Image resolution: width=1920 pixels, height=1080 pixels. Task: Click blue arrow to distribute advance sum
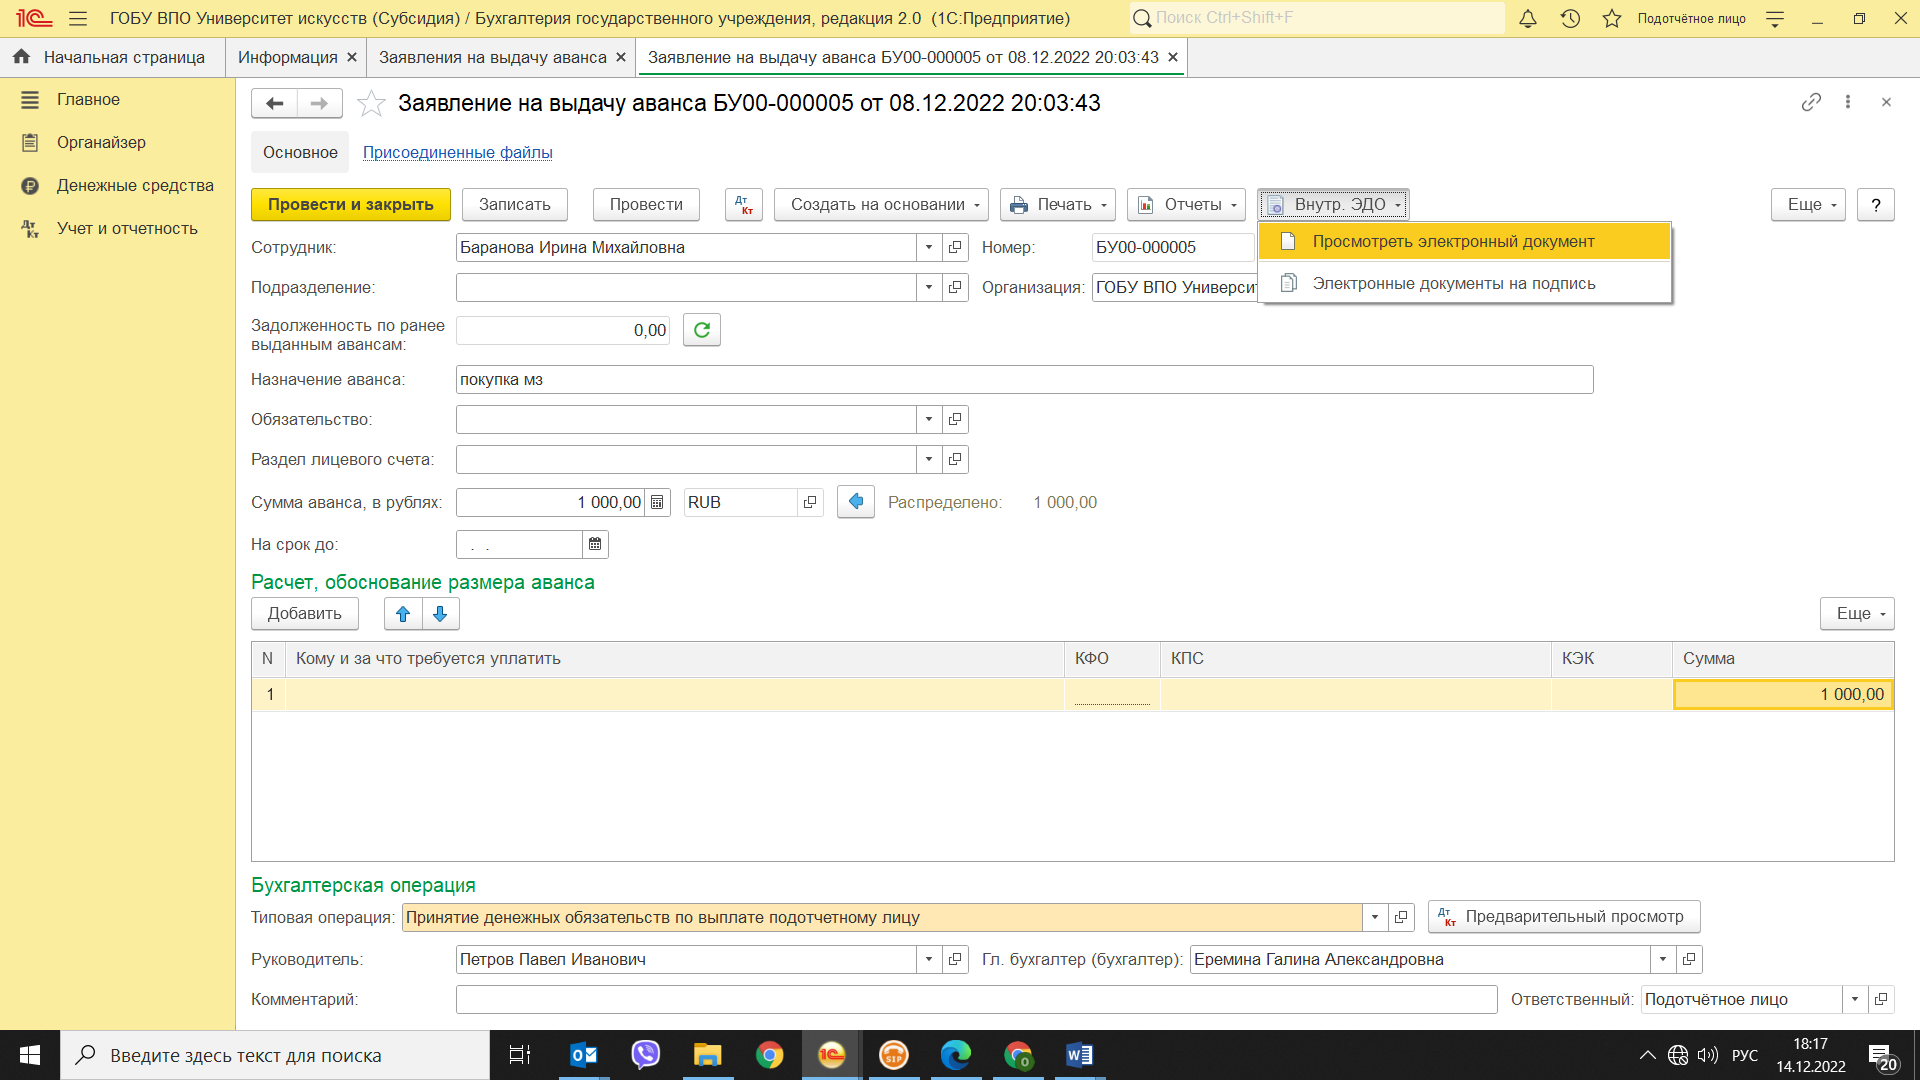[856, 501]
